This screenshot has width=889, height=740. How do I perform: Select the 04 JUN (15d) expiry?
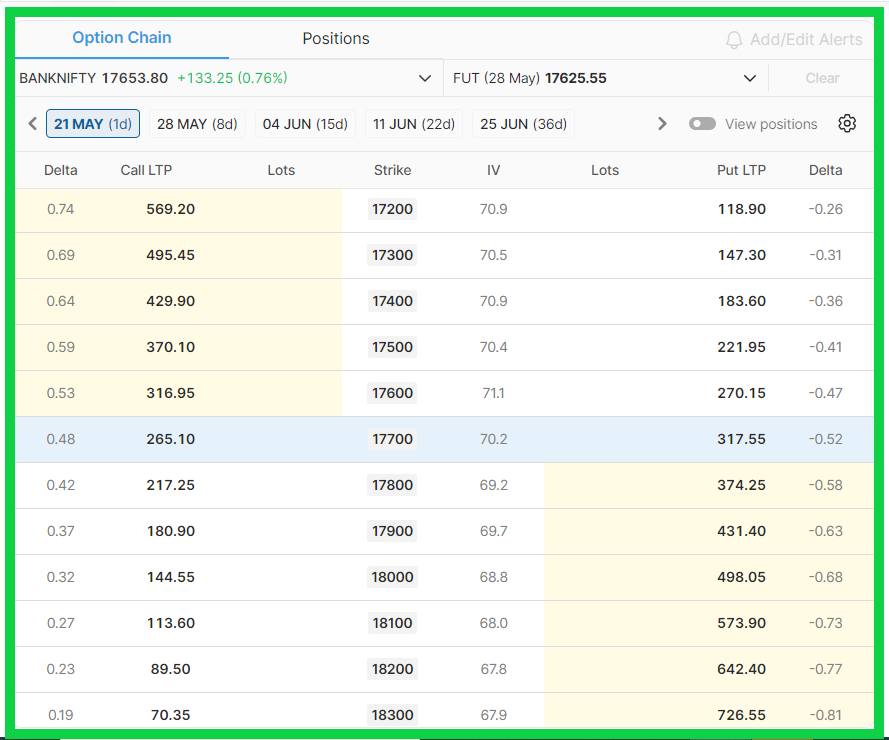pos(305,124)
